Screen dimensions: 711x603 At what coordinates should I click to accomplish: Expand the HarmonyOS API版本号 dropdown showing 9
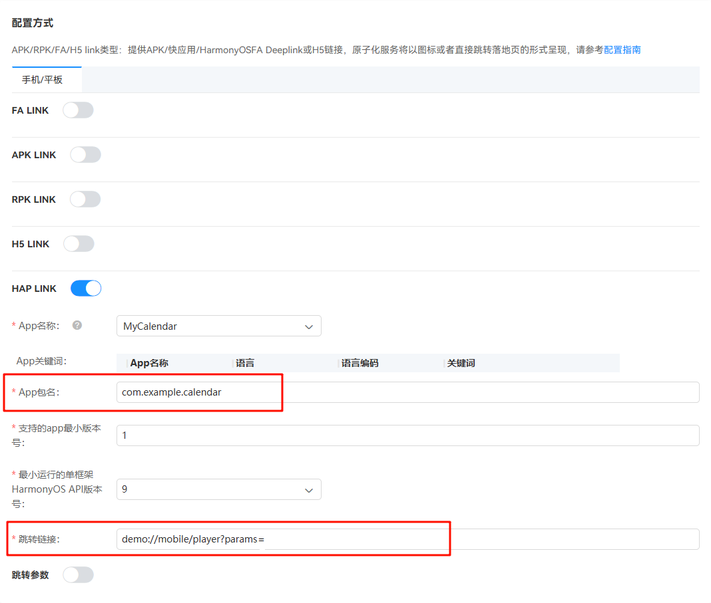tap(218, 490)
